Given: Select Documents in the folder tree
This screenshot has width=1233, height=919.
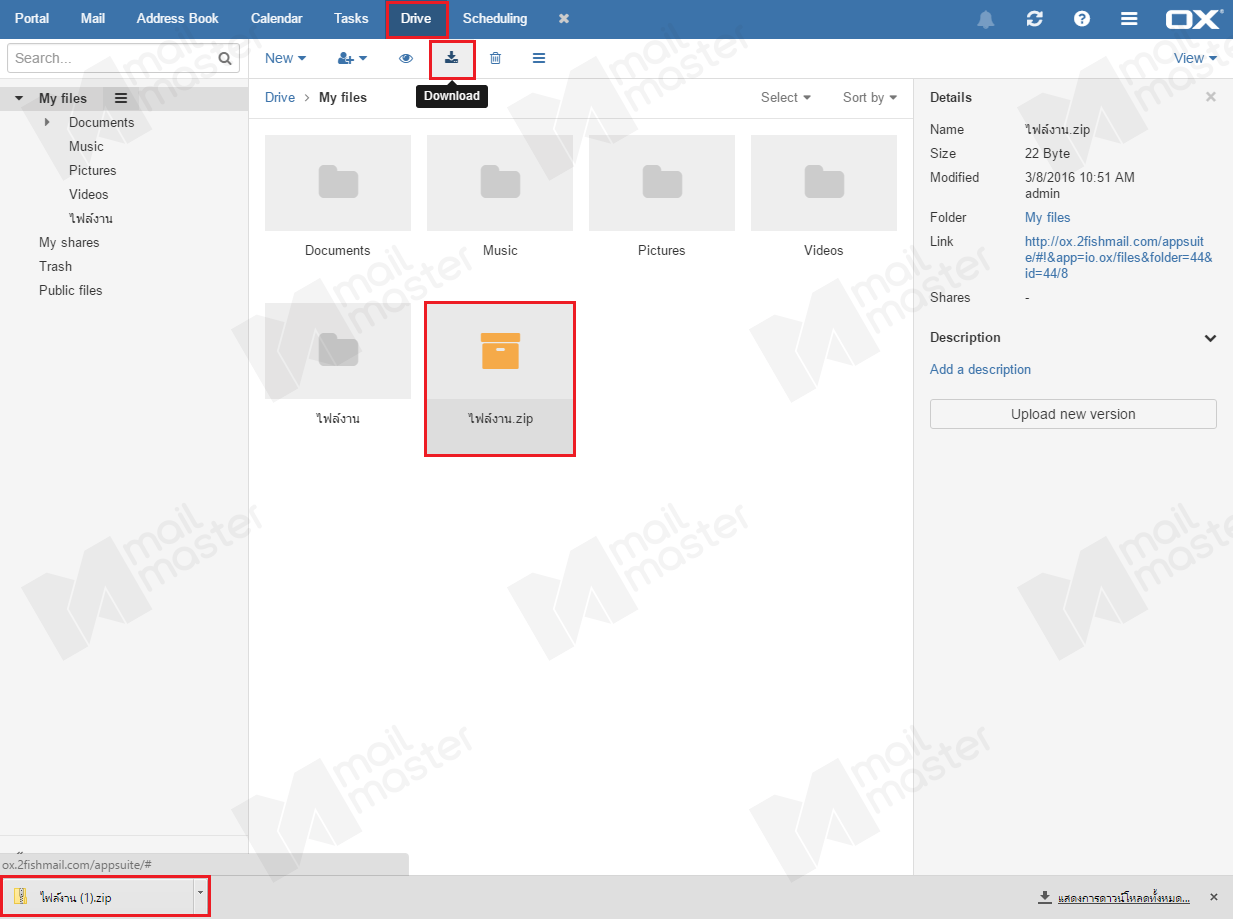Looking at the screenshot, I should [102, 122].
